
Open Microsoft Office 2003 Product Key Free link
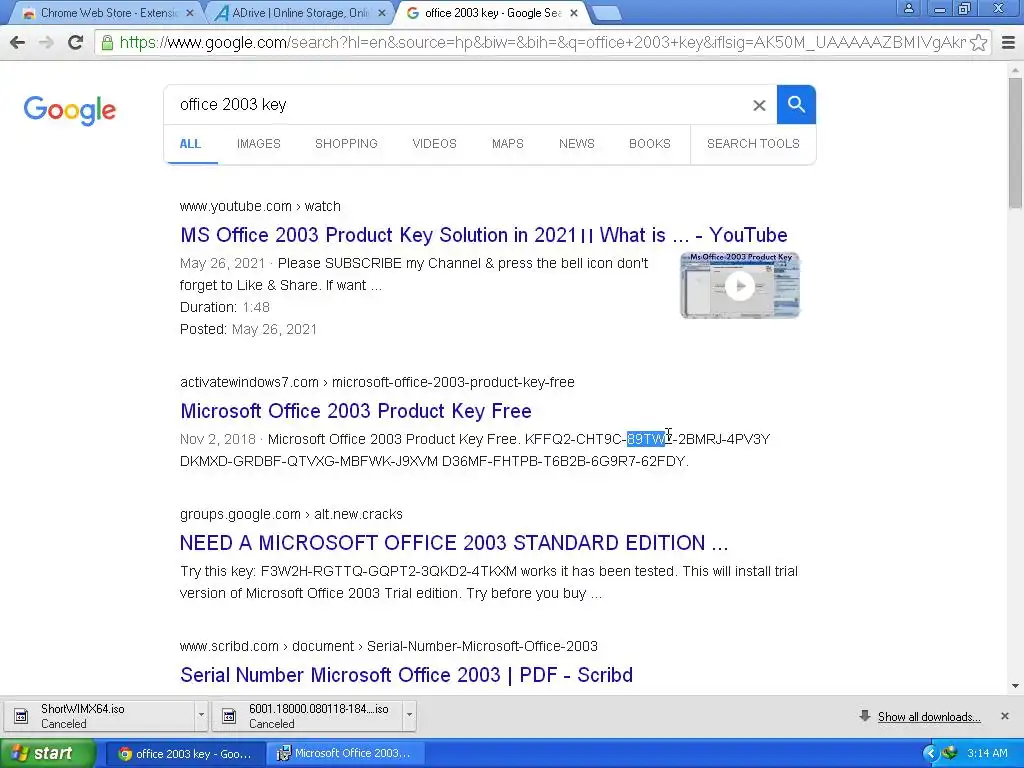(x=356, y=411)
